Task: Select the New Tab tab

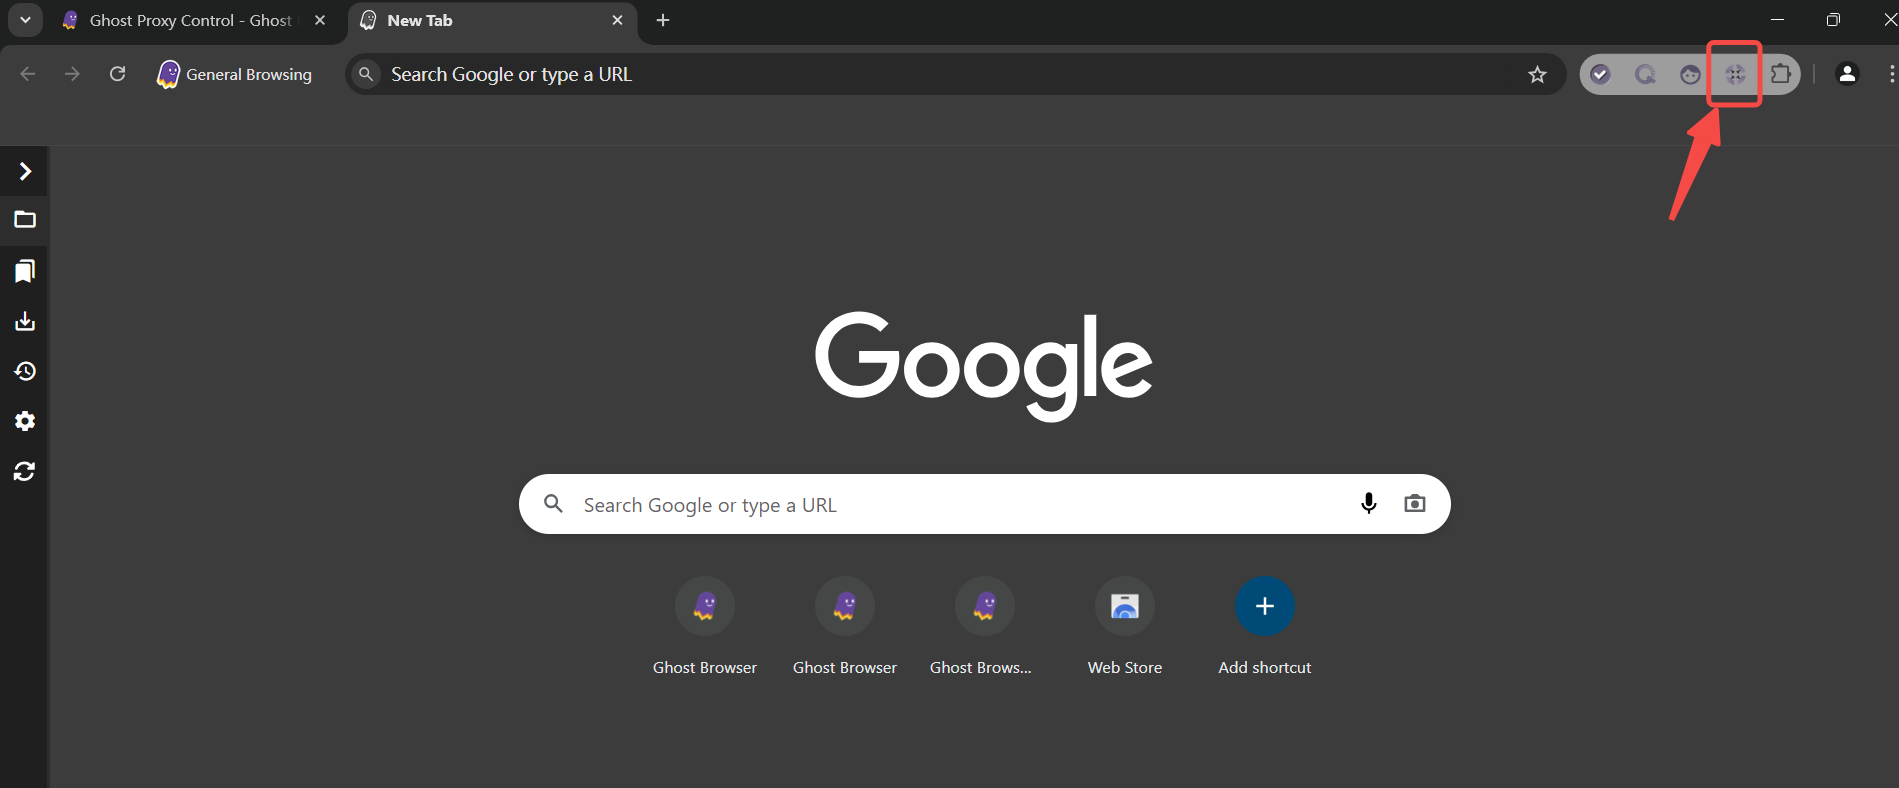Action: pyautogui.click(x=494, y=21)
